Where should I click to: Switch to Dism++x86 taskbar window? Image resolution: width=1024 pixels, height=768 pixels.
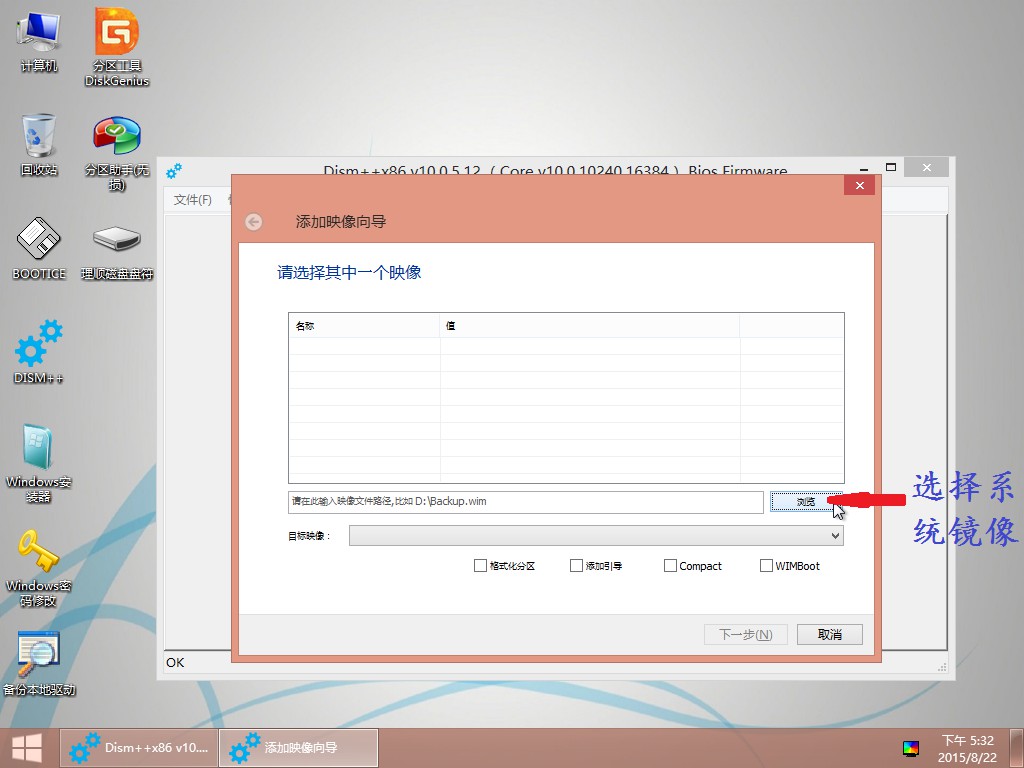[139, 748]
